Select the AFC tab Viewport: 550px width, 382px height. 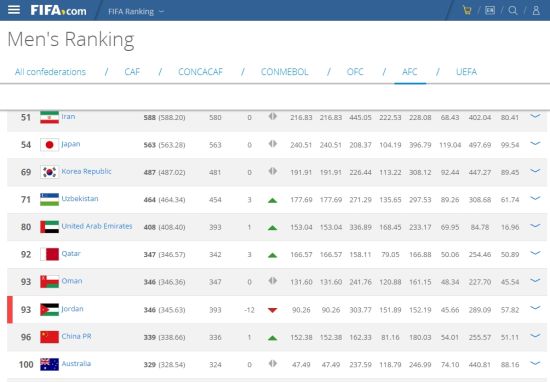pos(410,72)
